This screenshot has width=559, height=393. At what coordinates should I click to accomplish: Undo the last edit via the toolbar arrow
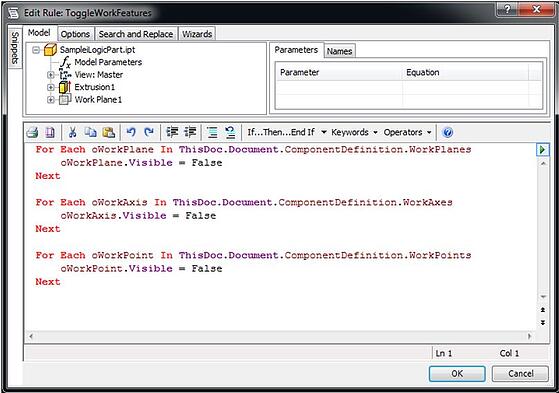point(131,132)
